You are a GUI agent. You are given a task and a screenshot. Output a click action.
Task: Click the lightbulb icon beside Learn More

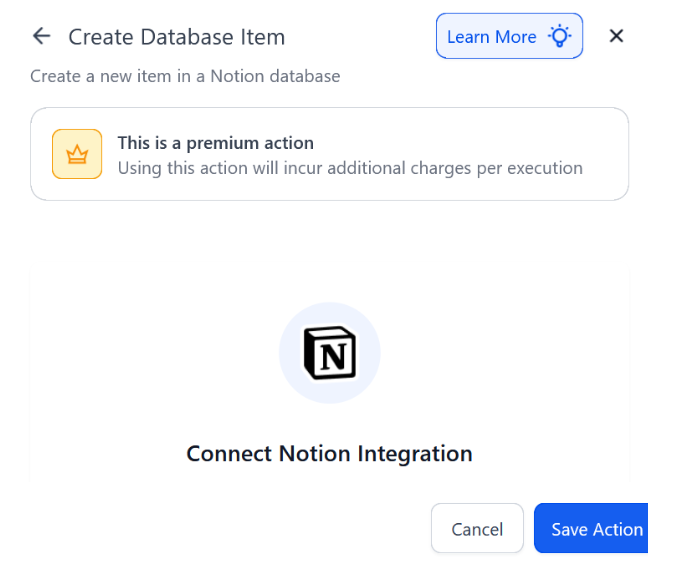point(558,37)
